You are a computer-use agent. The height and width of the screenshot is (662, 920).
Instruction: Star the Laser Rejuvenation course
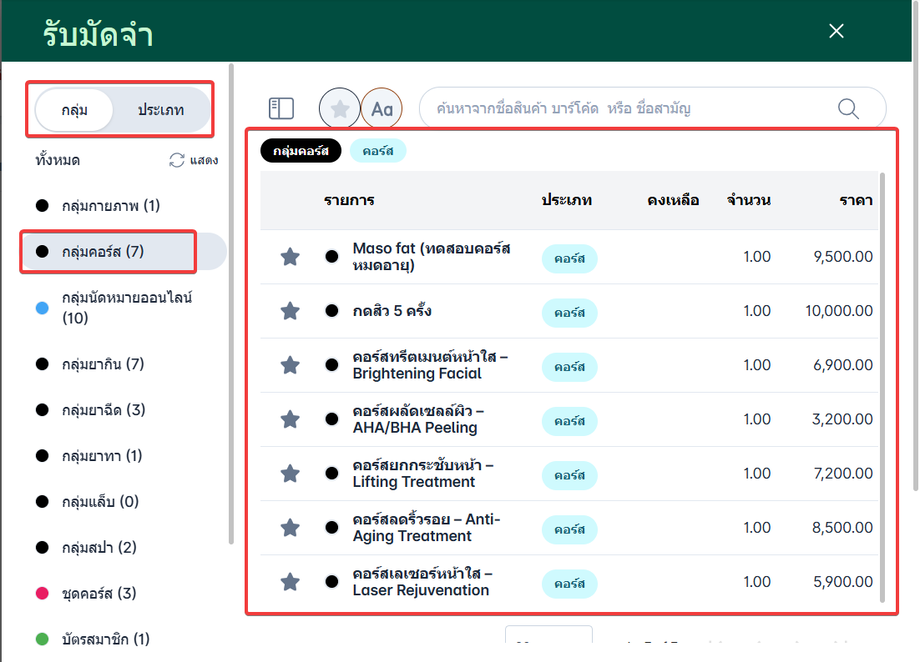coord(290,581)
